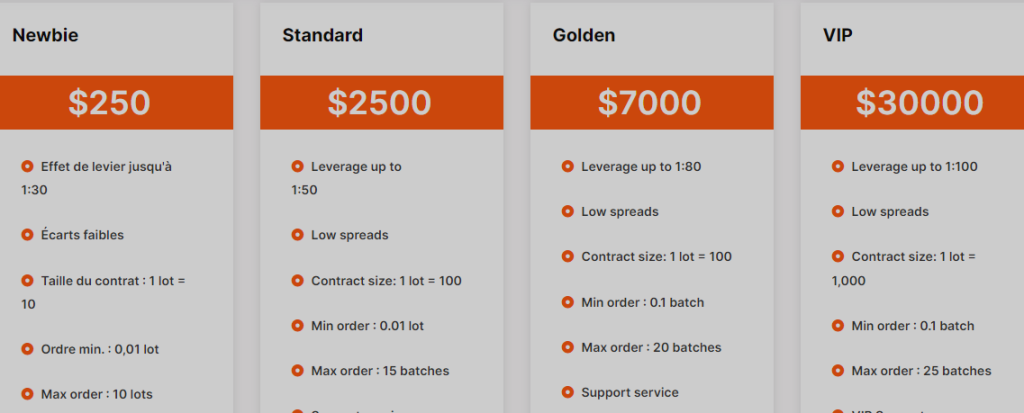Click bullet icon next to "Ordre min. : 0,01 lot"

(28, 349)
